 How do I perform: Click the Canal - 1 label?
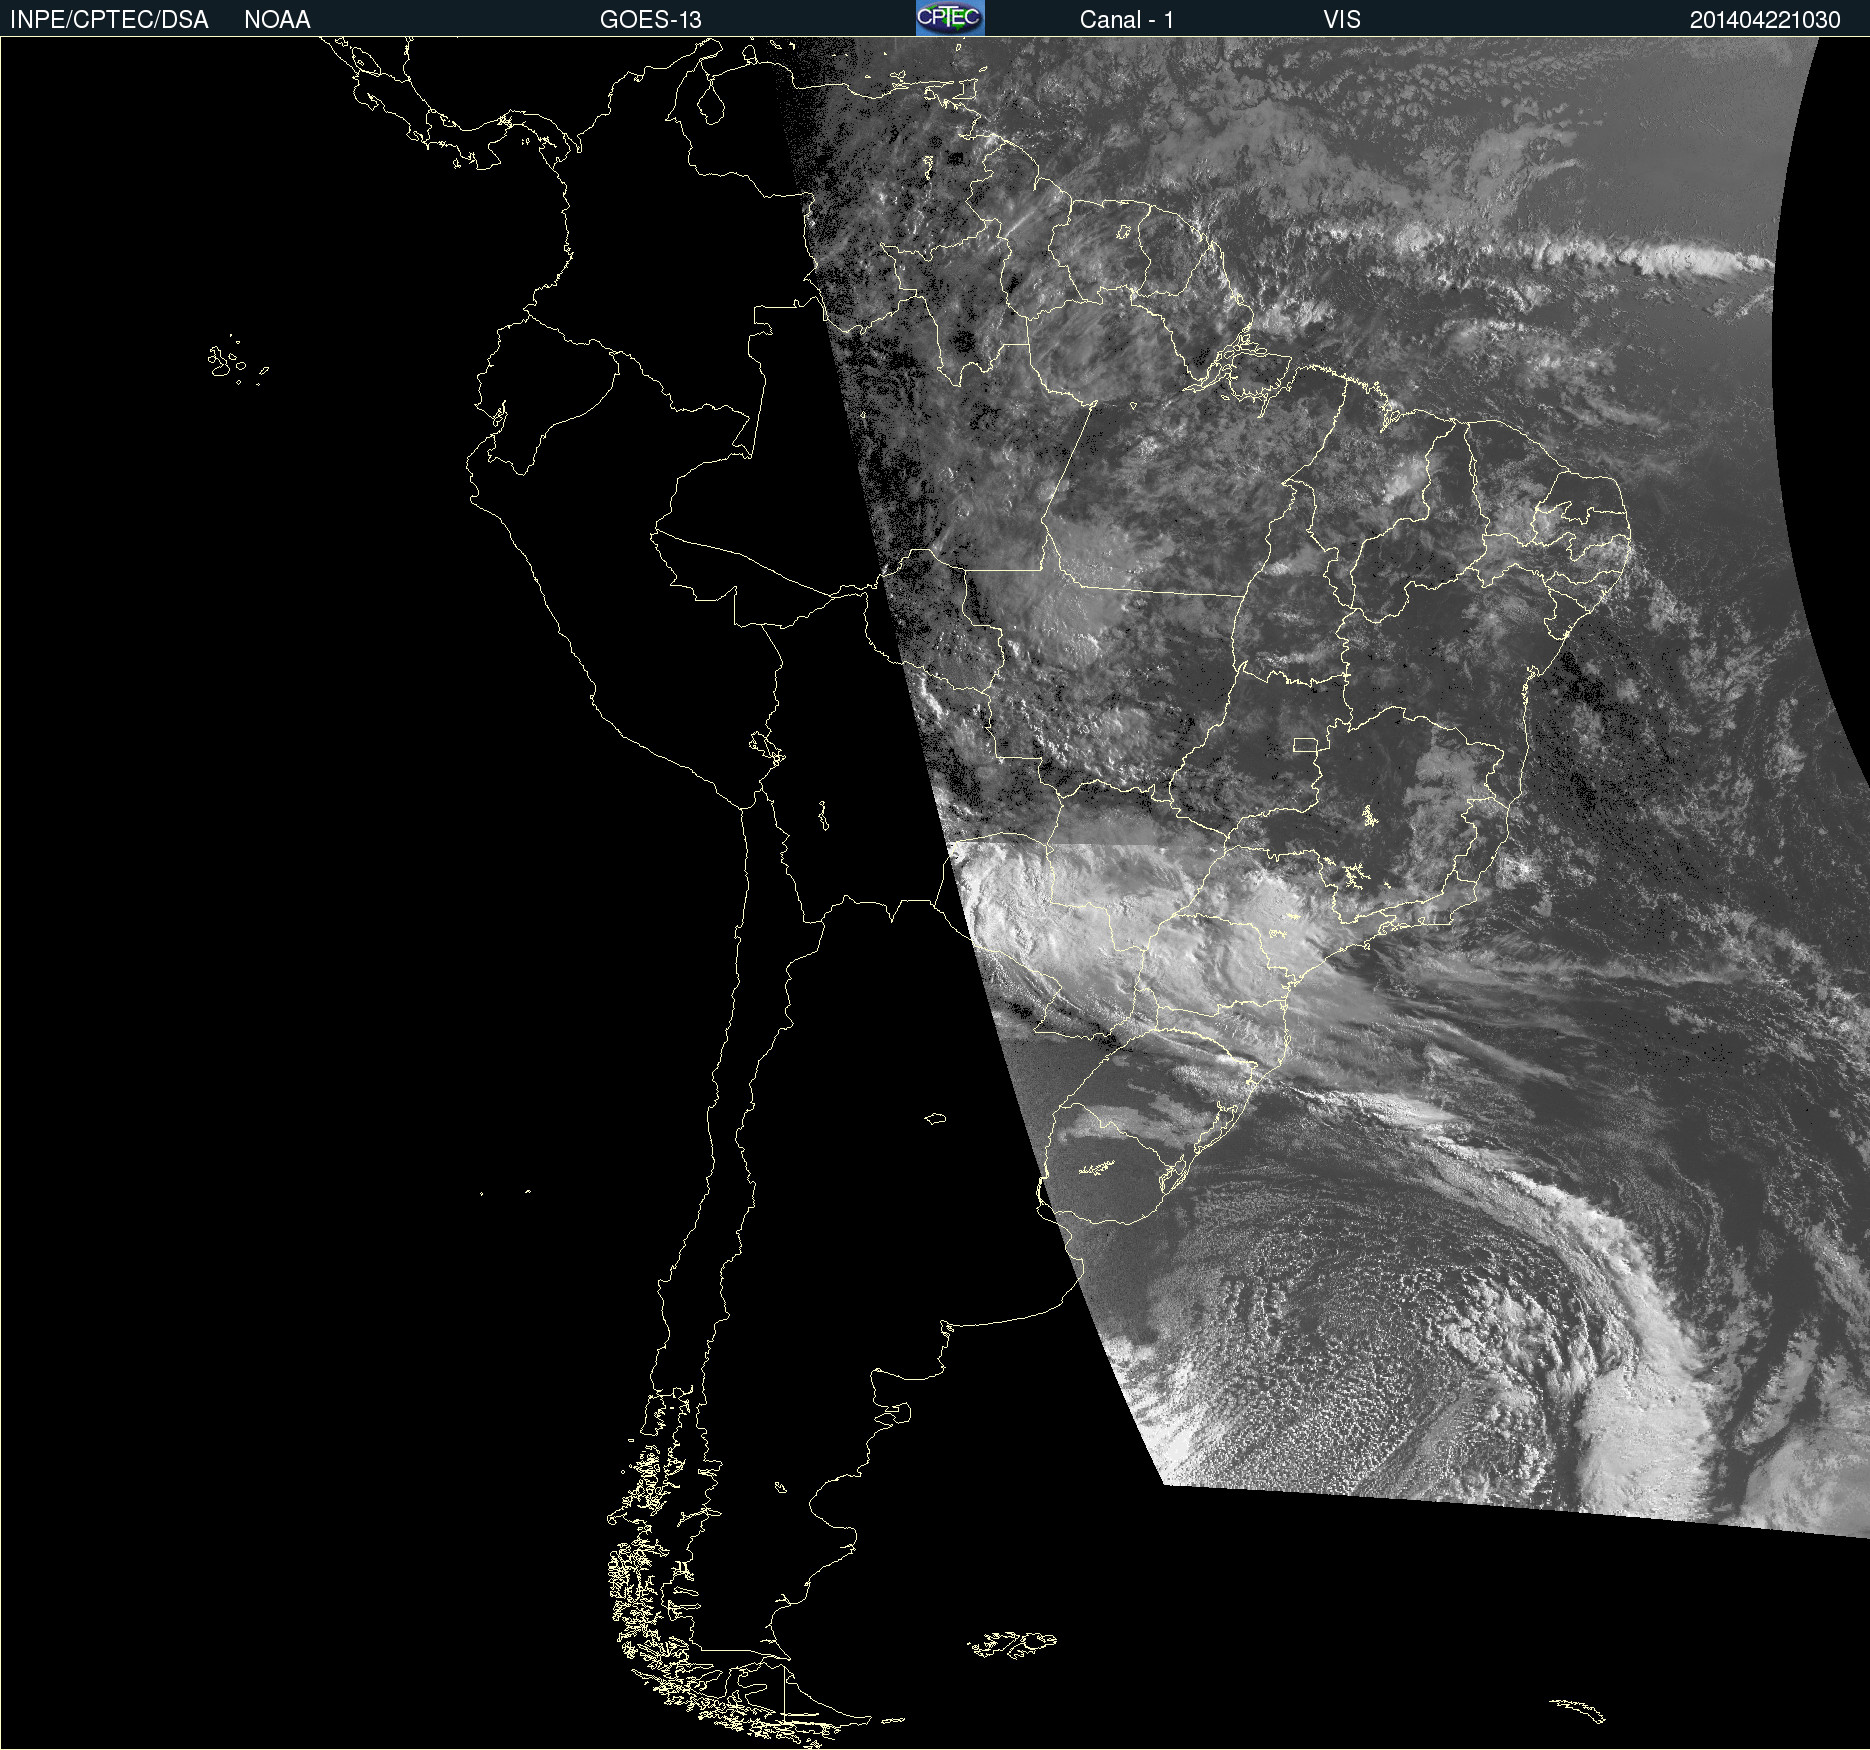pos(1127,20)
